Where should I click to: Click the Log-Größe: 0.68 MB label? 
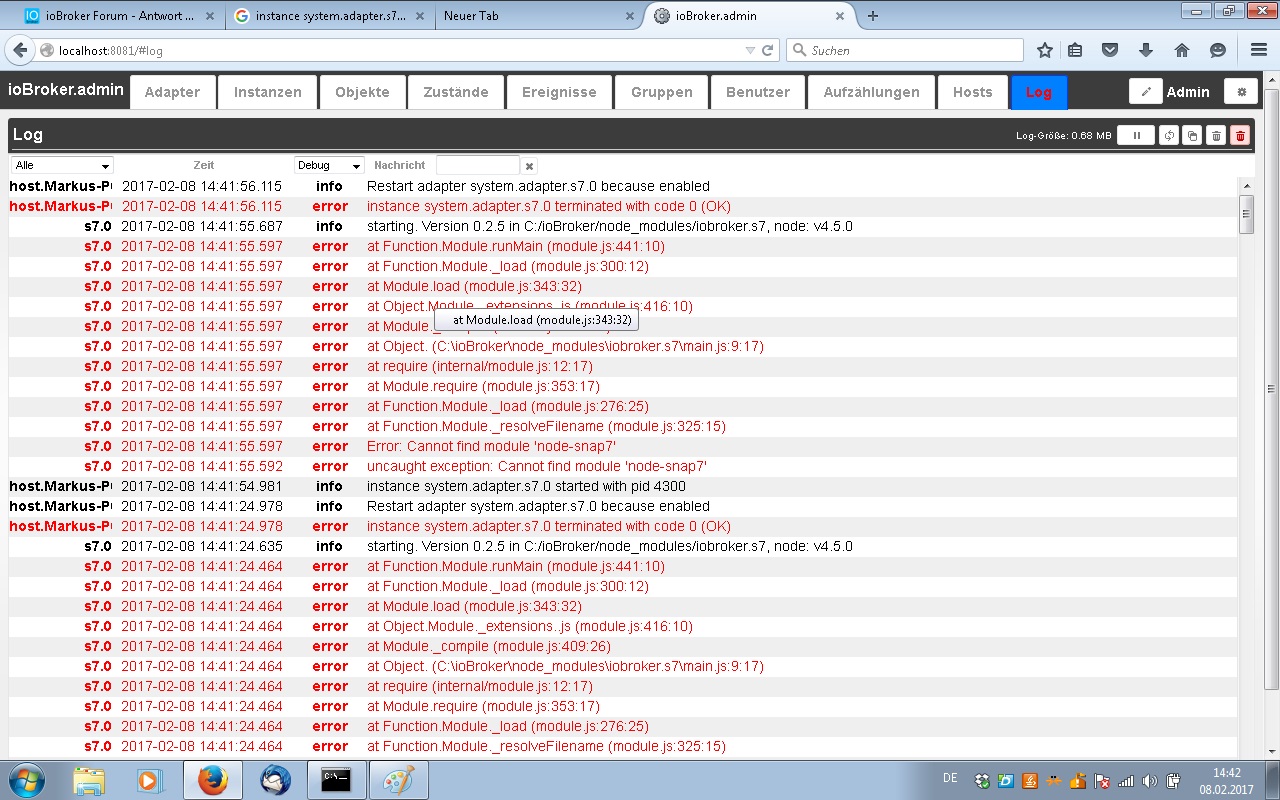pos(1063,135)
